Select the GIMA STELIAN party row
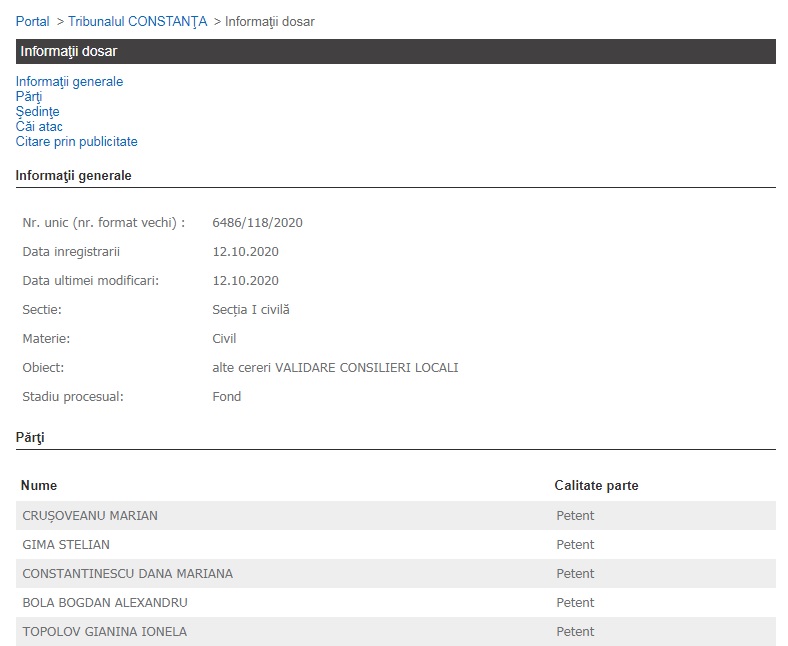 [66, 545]
